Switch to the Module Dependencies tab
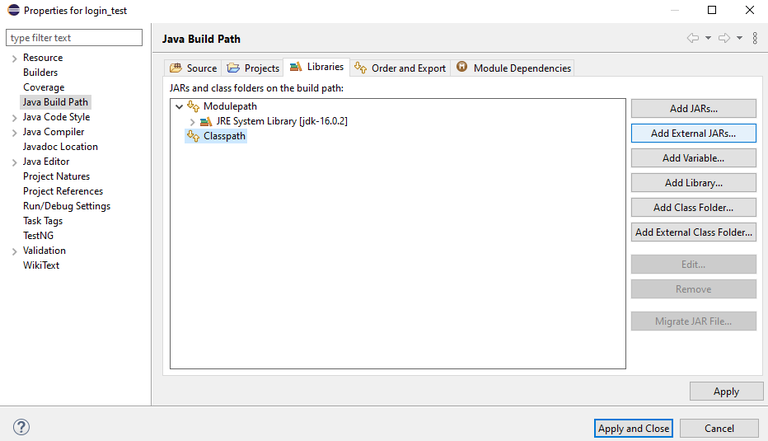This screenshot has width=768, height=441. click(x=513, y=68)
